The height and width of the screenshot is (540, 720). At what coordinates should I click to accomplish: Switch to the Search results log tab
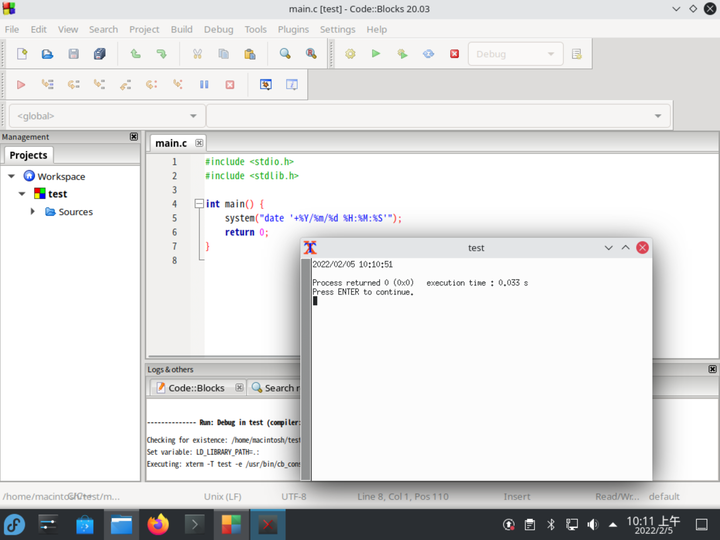coord(274,388)
